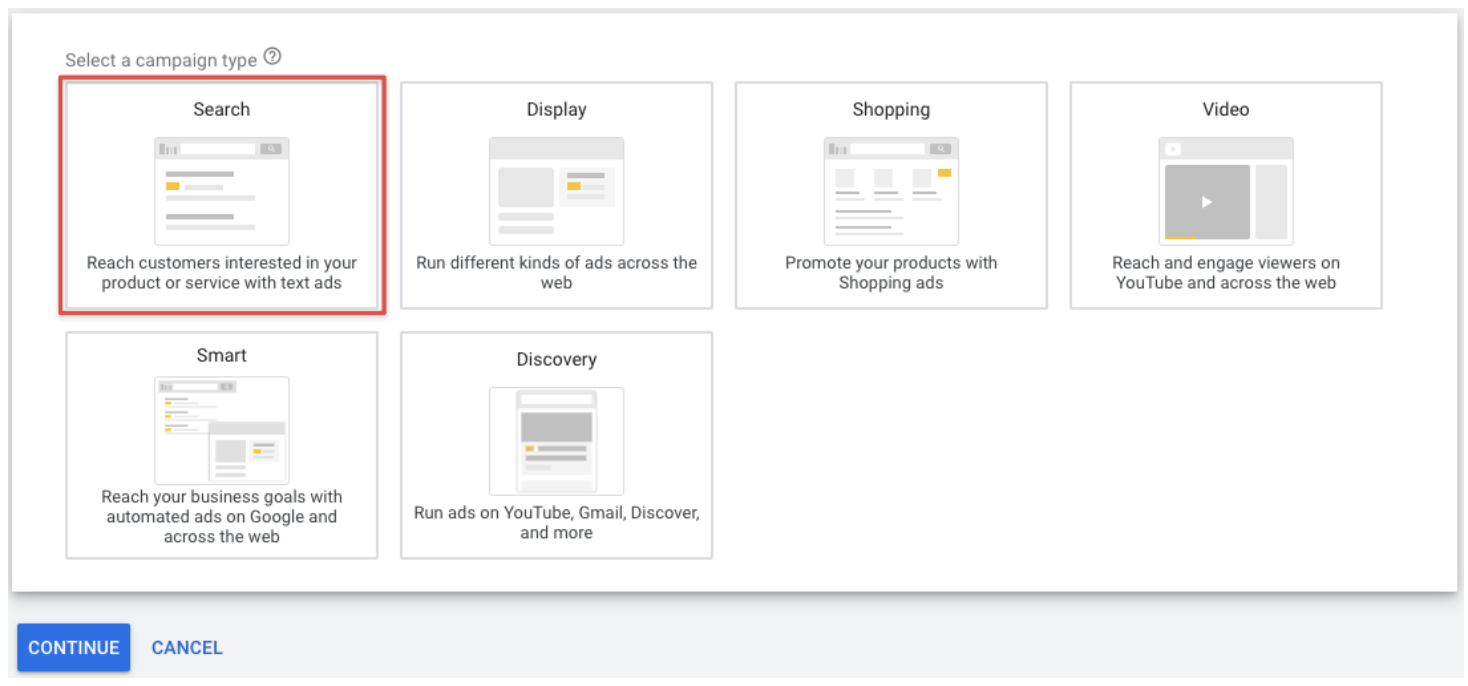Select the Discovery campaign type card

tap(557, 445)
